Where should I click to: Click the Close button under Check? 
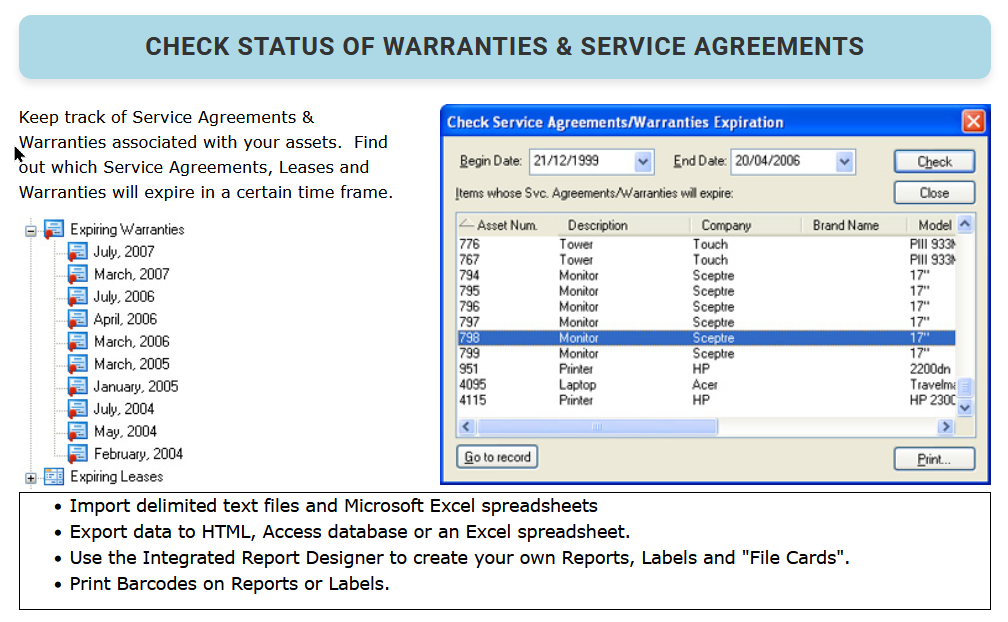click(x=934, y=193)
